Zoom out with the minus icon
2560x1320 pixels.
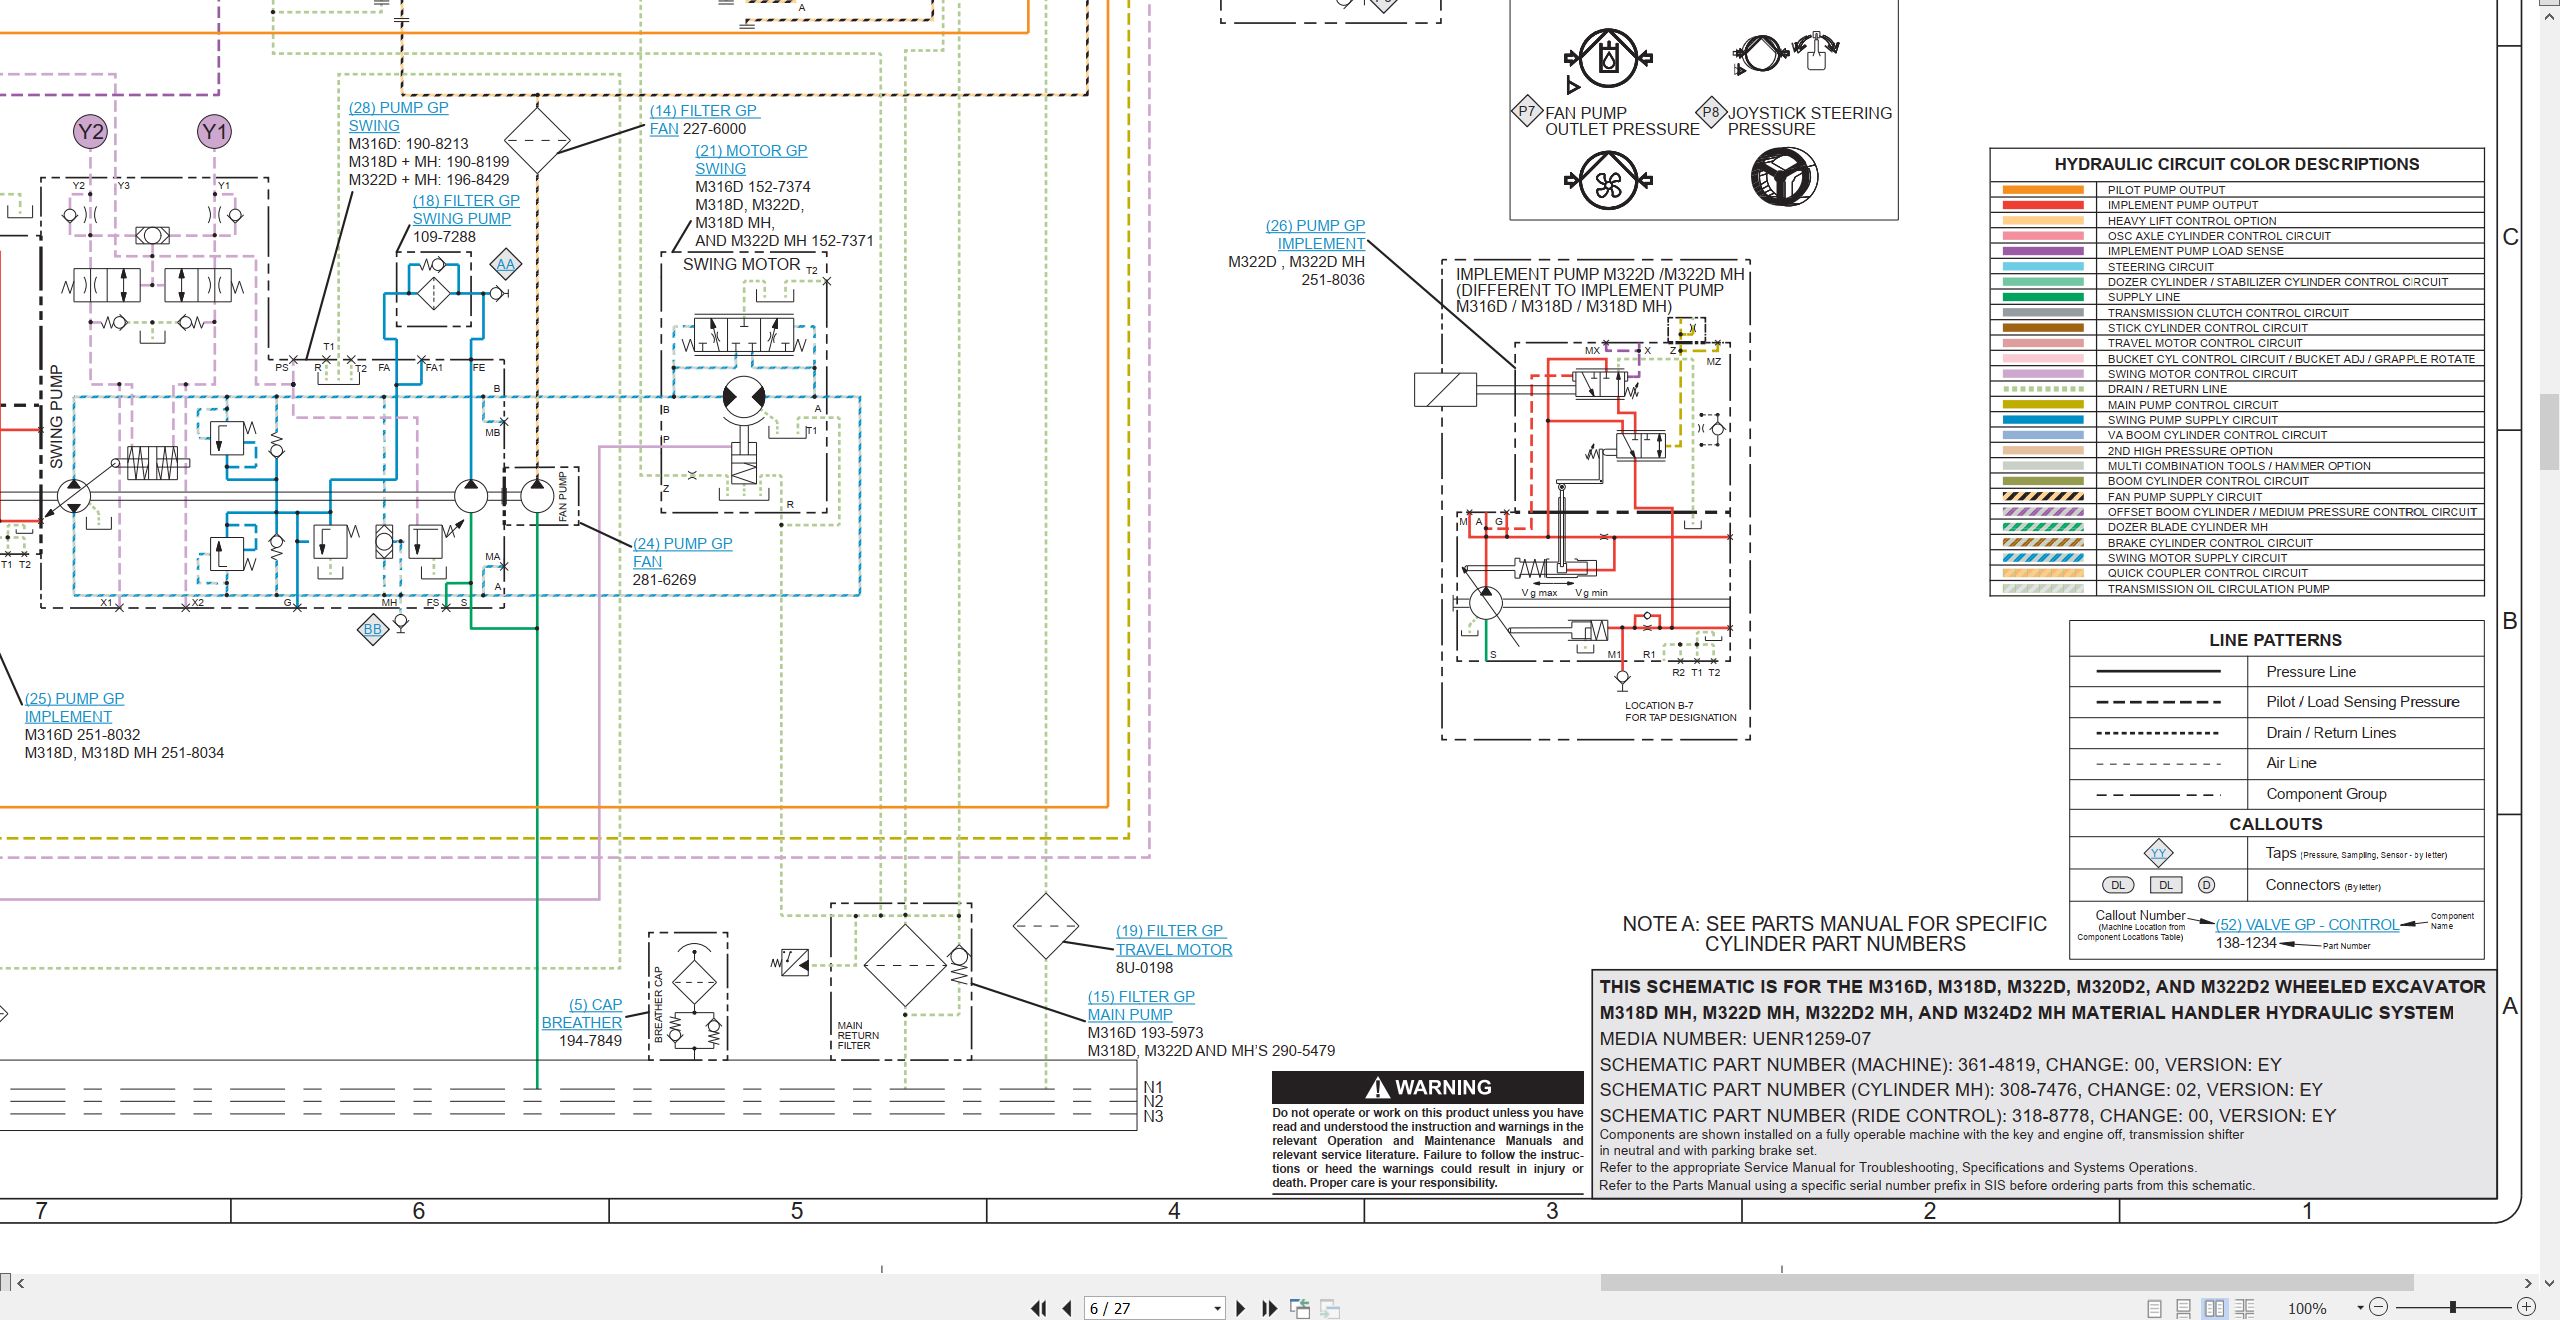(2379, 1307)
